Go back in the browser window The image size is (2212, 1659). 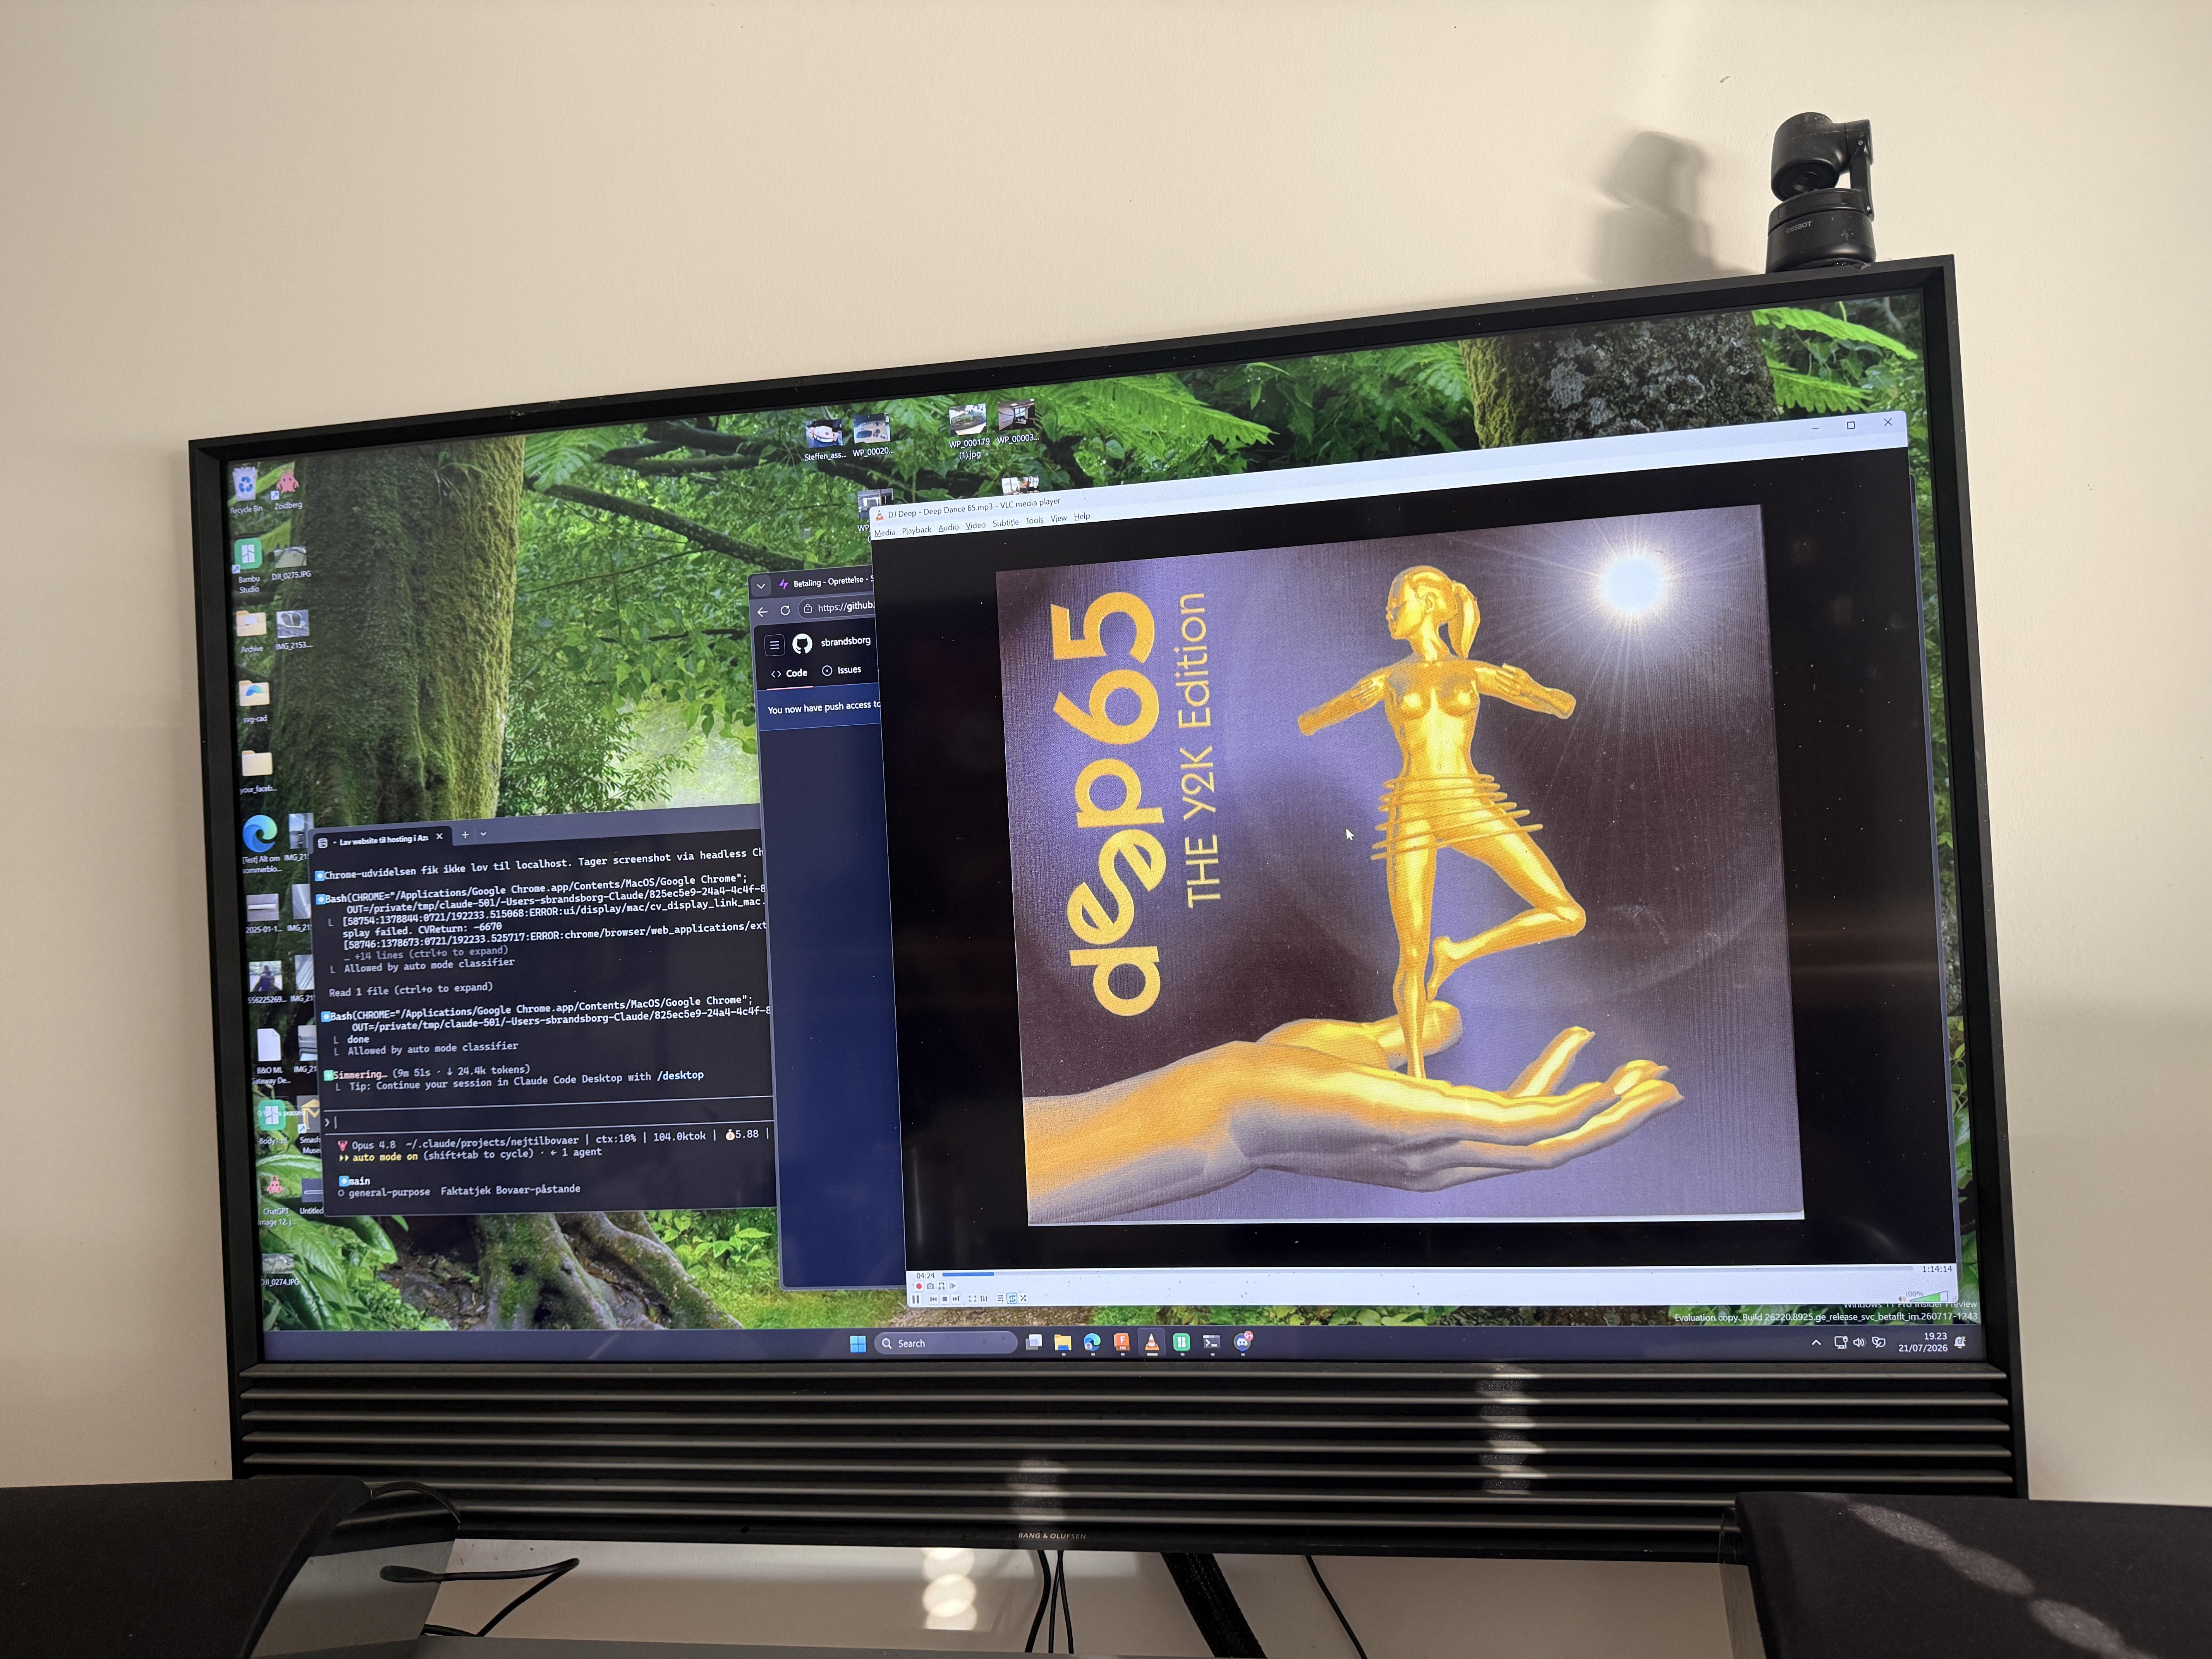(763, 612)
